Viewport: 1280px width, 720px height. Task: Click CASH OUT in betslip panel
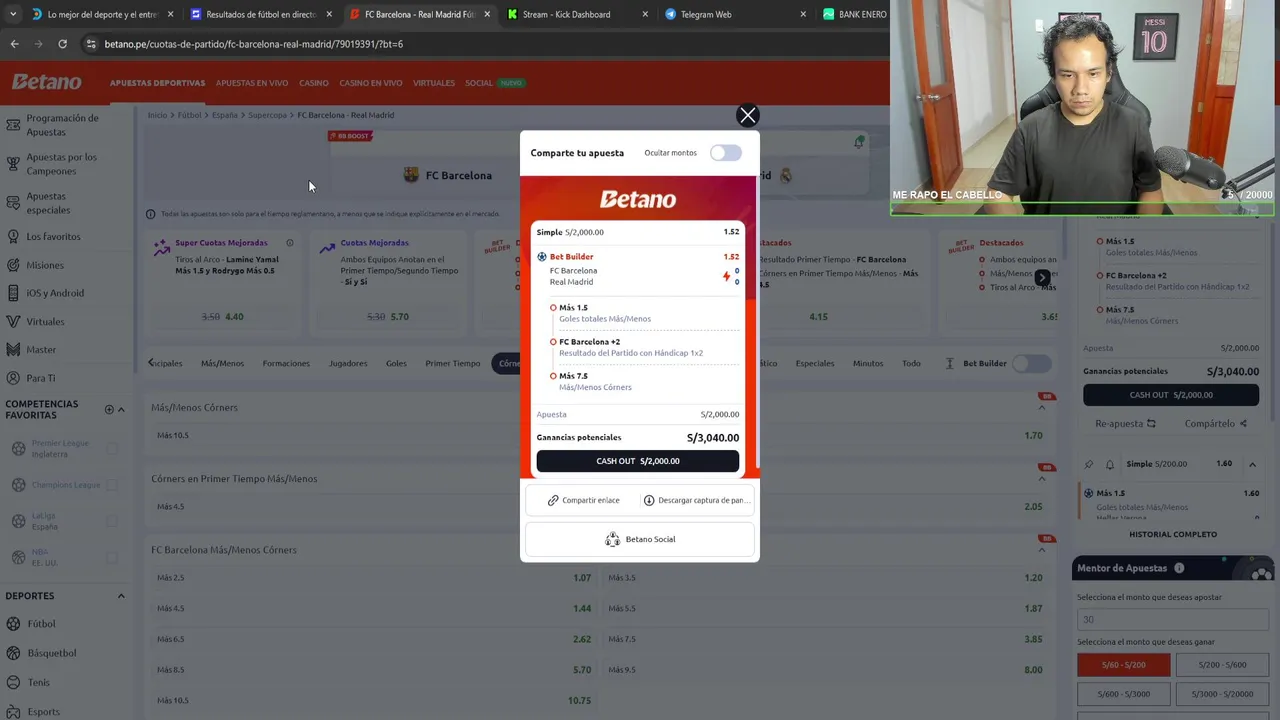click(1171, 395)
